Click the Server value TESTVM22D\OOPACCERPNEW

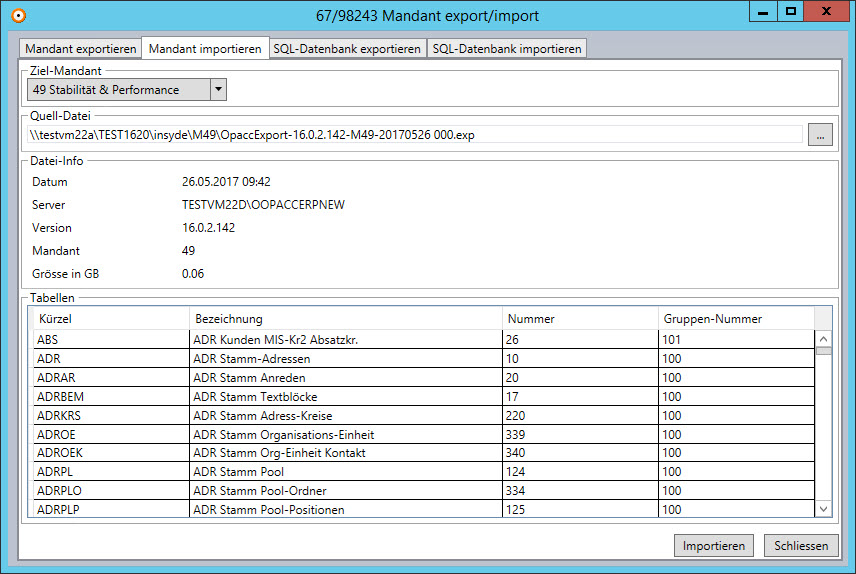[x=263, y=205]
